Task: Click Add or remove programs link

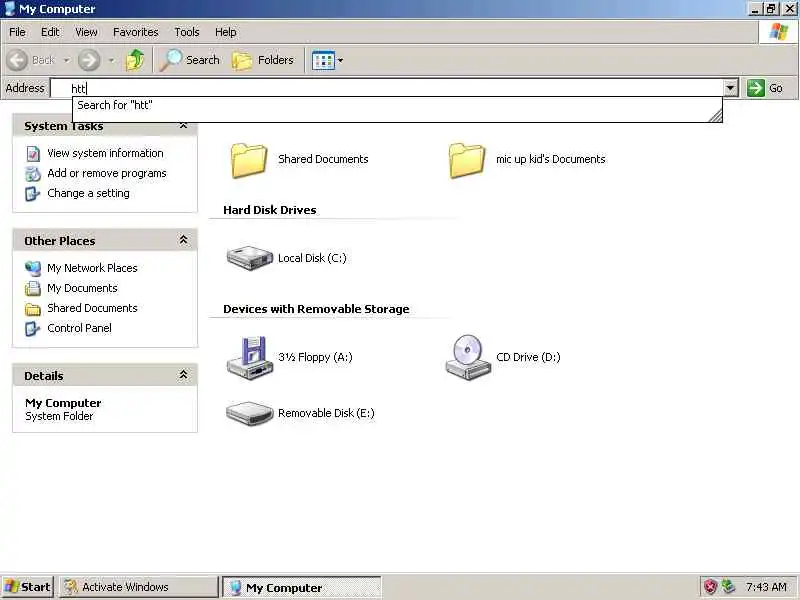Action: (x=107, y=173)
